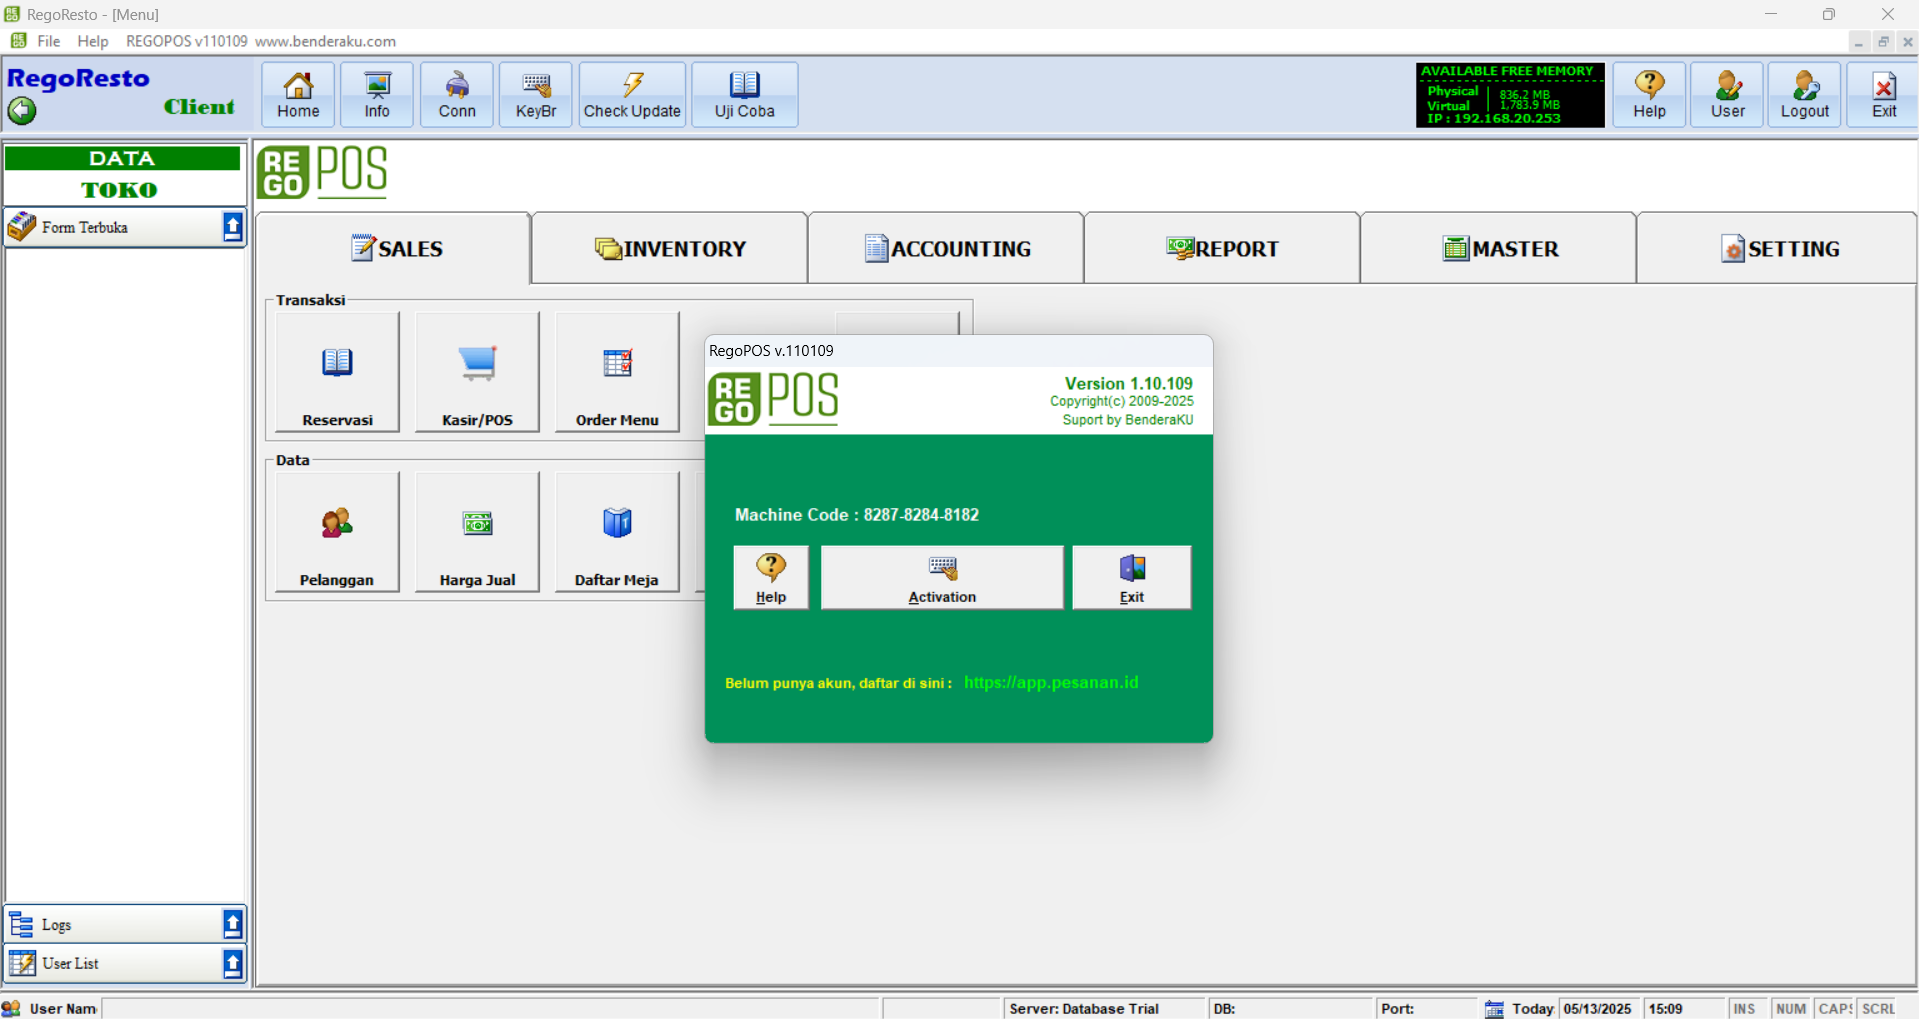1919x1019 pixels.
Task: Switch to the ACCOUNTING tab
Action: click(946, 249)
